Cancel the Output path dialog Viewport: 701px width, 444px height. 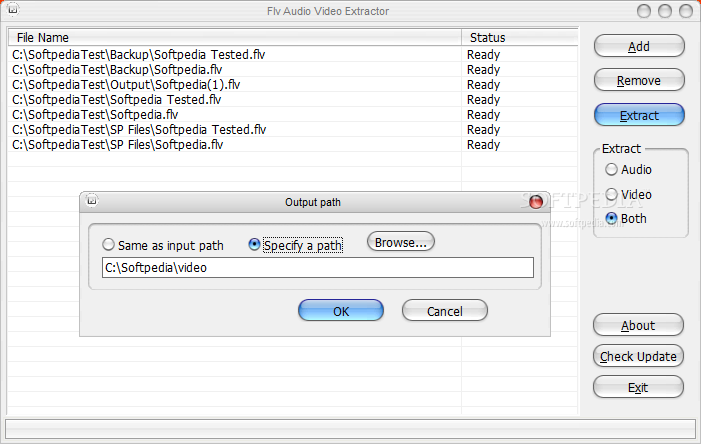click(444, 311)
